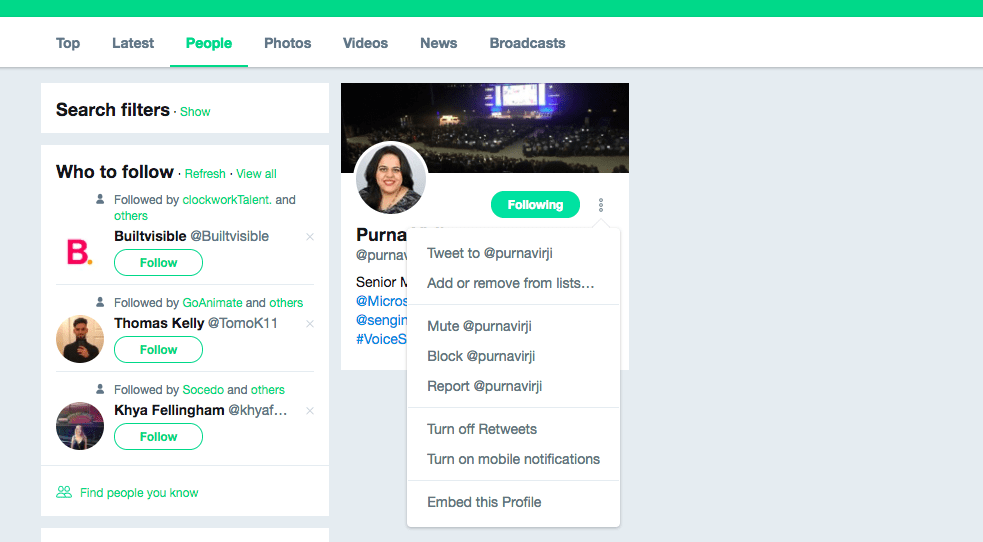
Task: Select Embed this Profile
Action: tap(484, 502)
